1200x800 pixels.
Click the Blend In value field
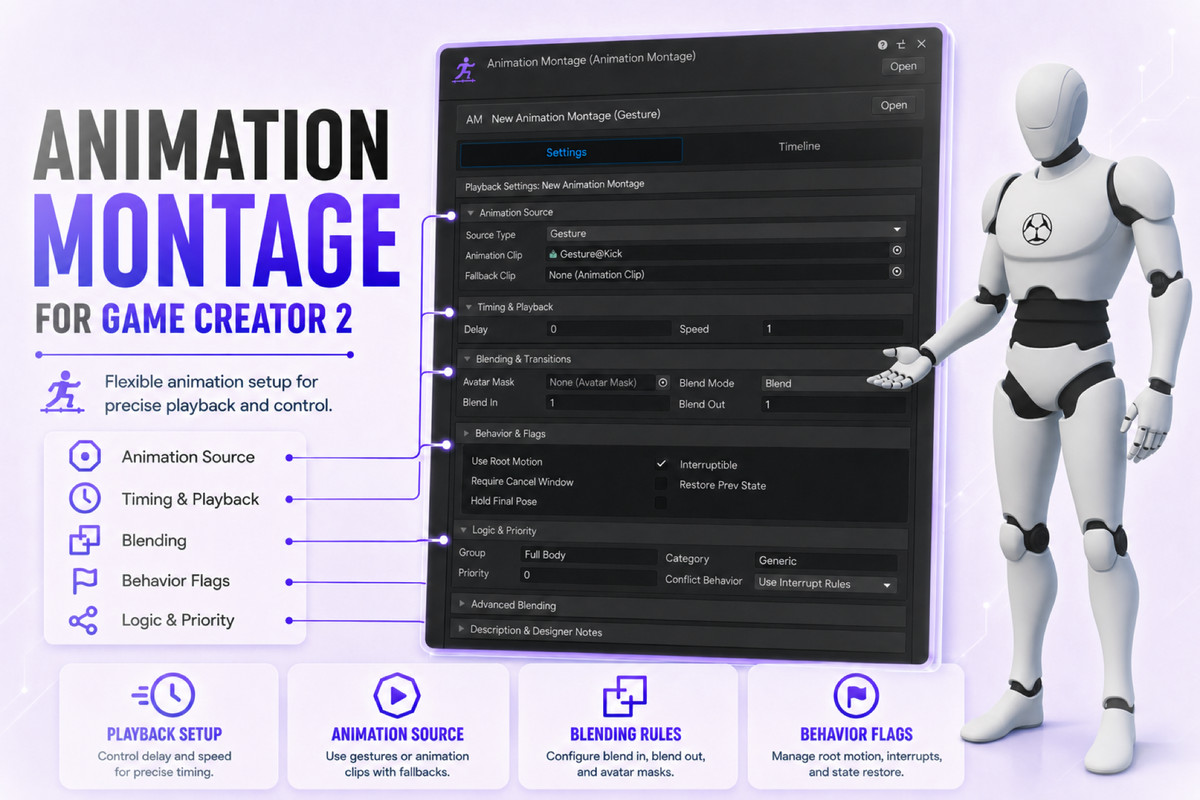pyautogui.click(x=607, y=403)
